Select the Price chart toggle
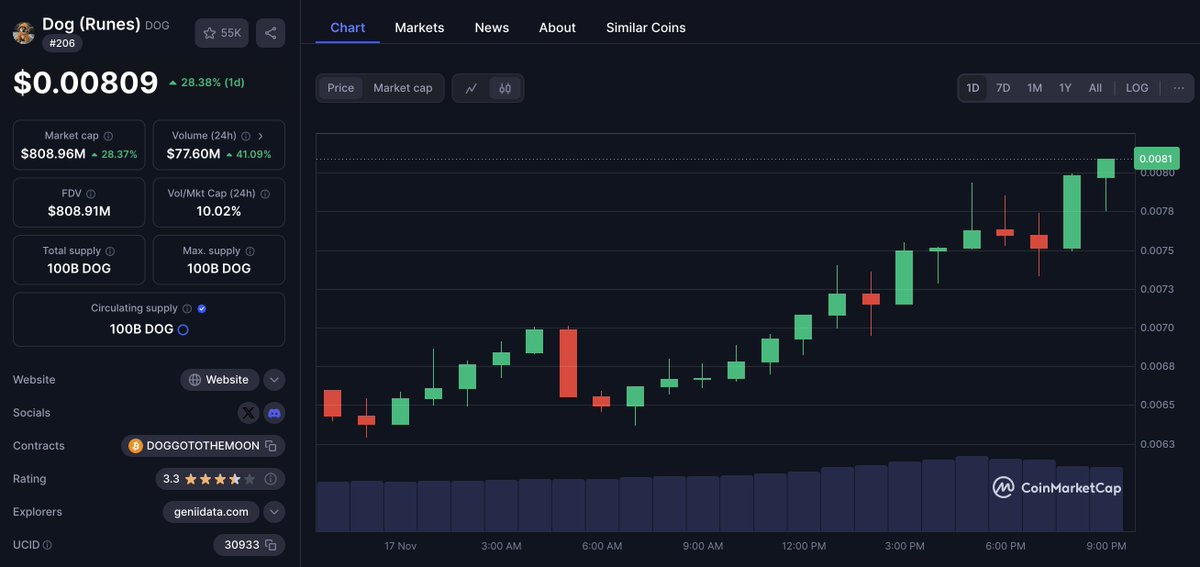The width and height of the screenshot is (1200, 567). [x=341, y=88]
